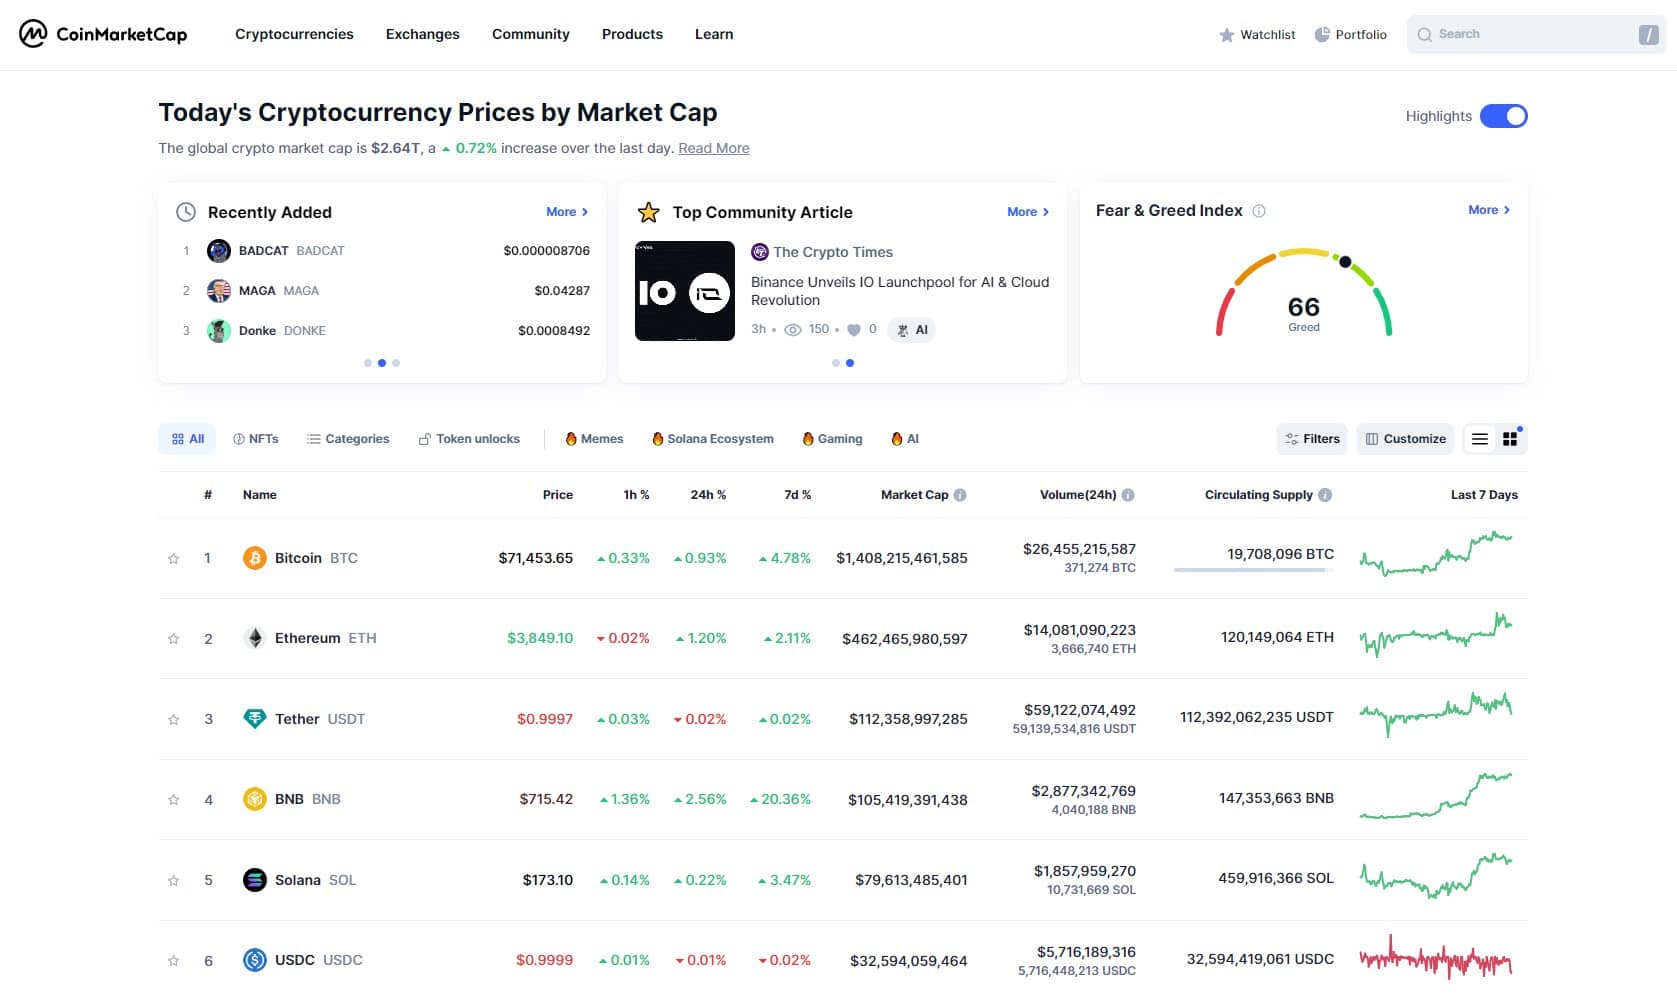
Task: Open the Community menu
Action: [x=531, y=34]
